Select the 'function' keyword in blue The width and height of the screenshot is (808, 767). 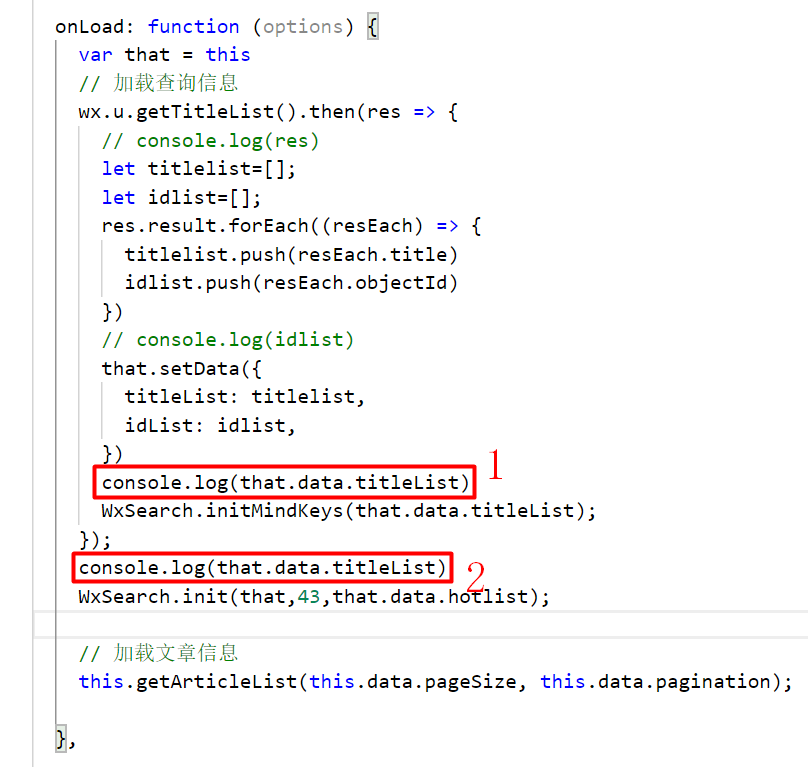193,26
